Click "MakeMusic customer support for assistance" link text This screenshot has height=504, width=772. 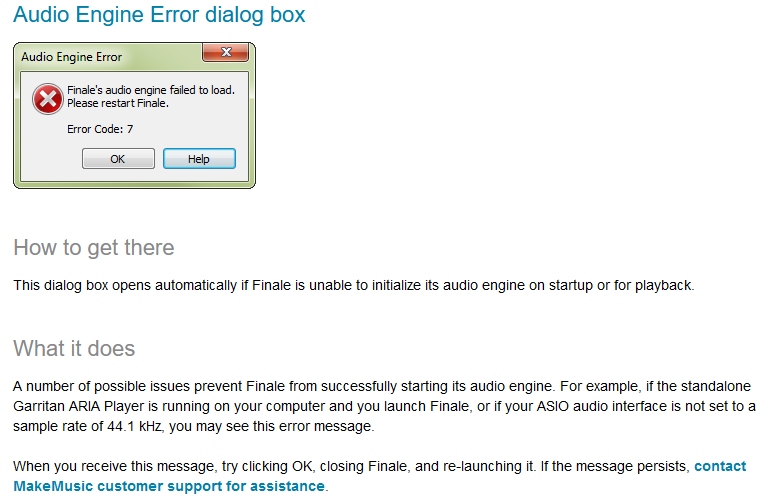(x=169, y=486)
